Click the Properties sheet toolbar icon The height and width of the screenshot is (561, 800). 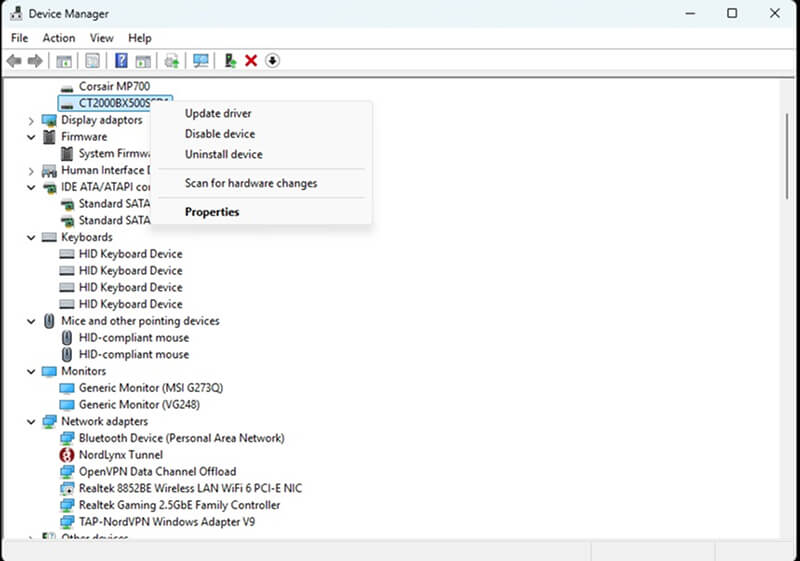click(x=92, y=61)
